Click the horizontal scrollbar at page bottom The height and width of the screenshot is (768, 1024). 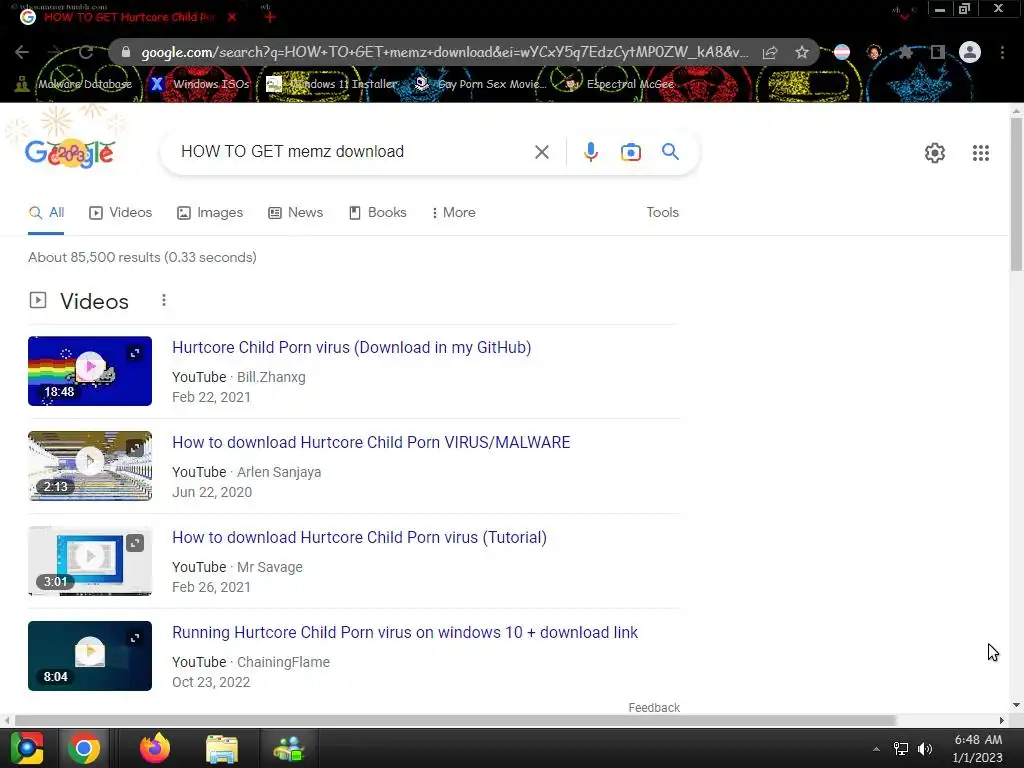coord(455,720)
